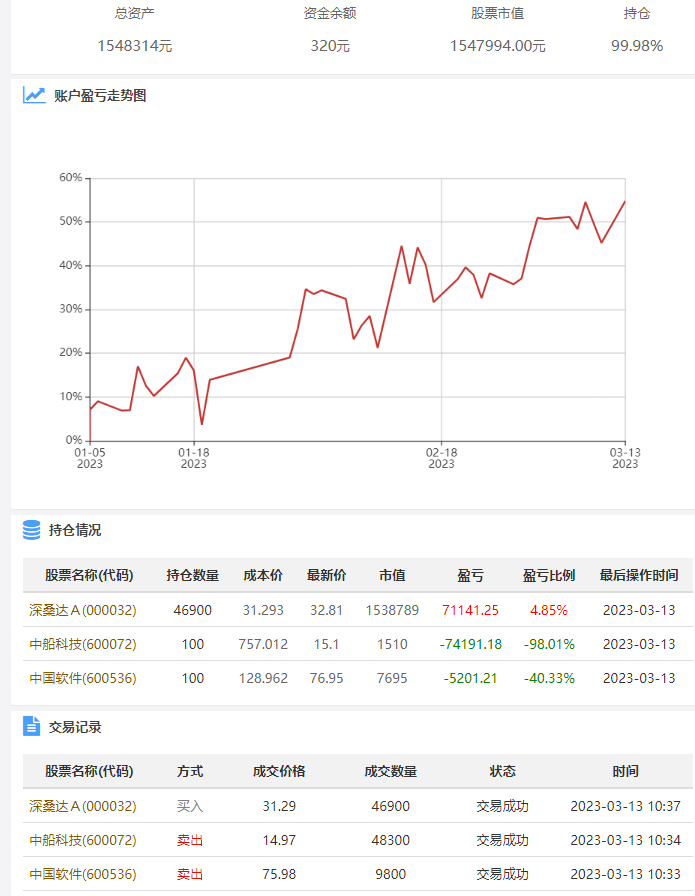Click profit ratio 4.85%
695x896 pixels.
(549, 610)
